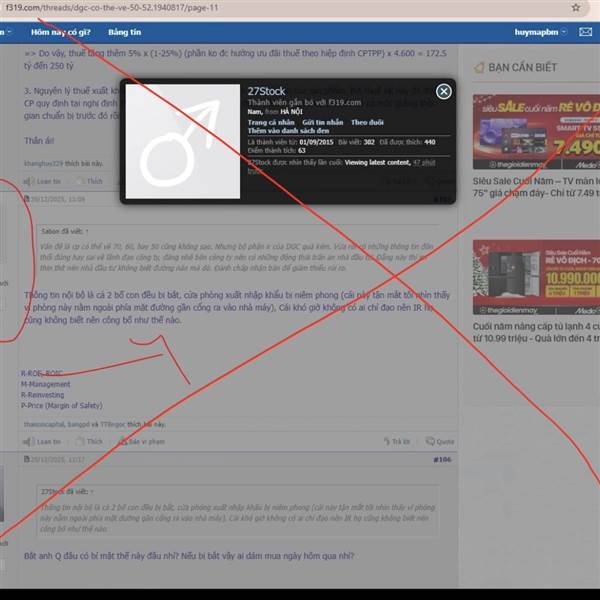Click 'Trả lời' reply icon on 27Stock's post
This screenshot has height=600, width=600.
396,442
